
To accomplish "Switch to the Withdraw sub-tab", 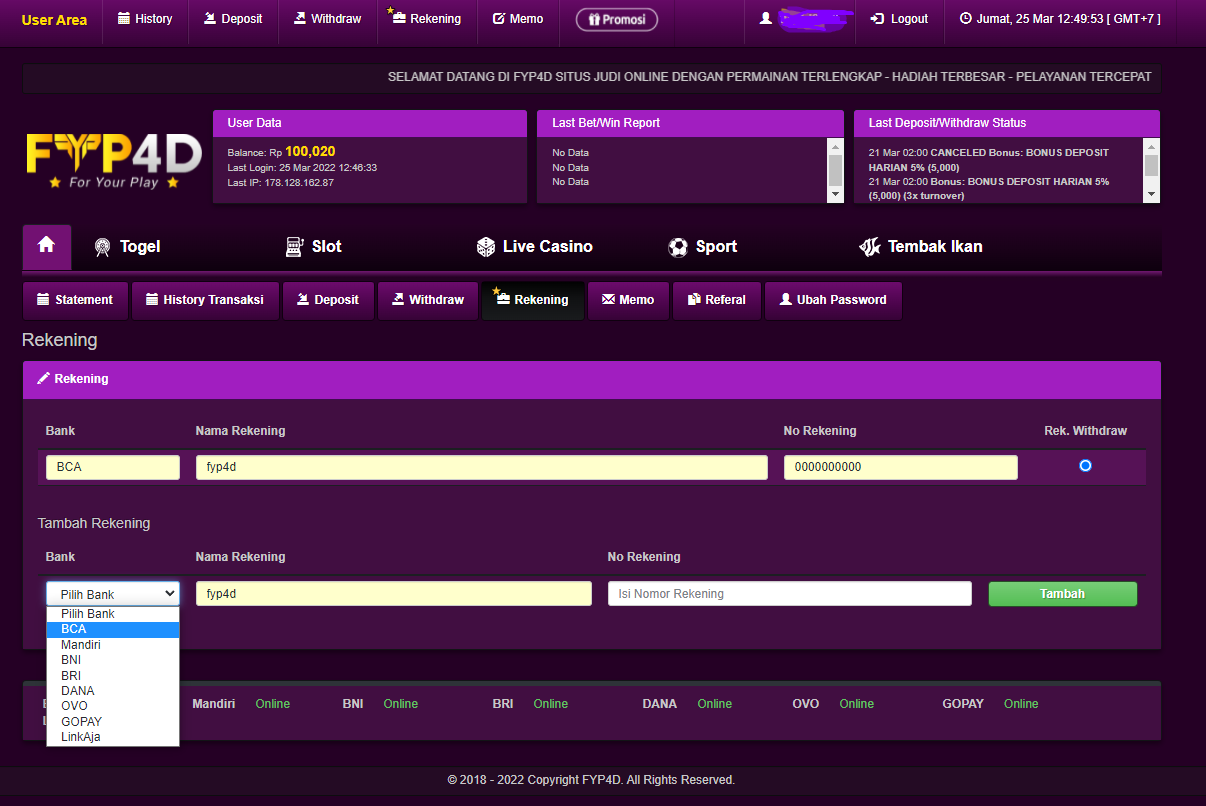I will click(427, 300).
